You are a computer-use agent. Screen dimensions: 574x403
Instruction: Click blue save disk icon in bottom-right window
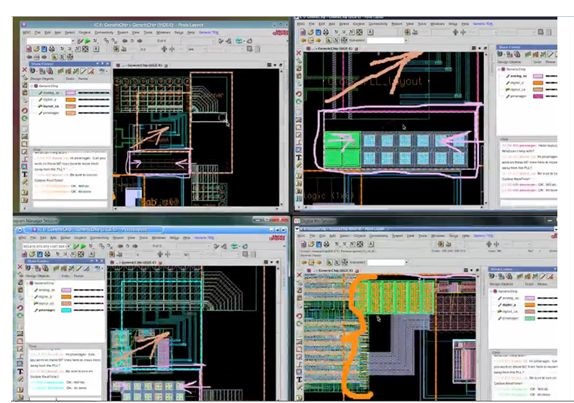318,244
